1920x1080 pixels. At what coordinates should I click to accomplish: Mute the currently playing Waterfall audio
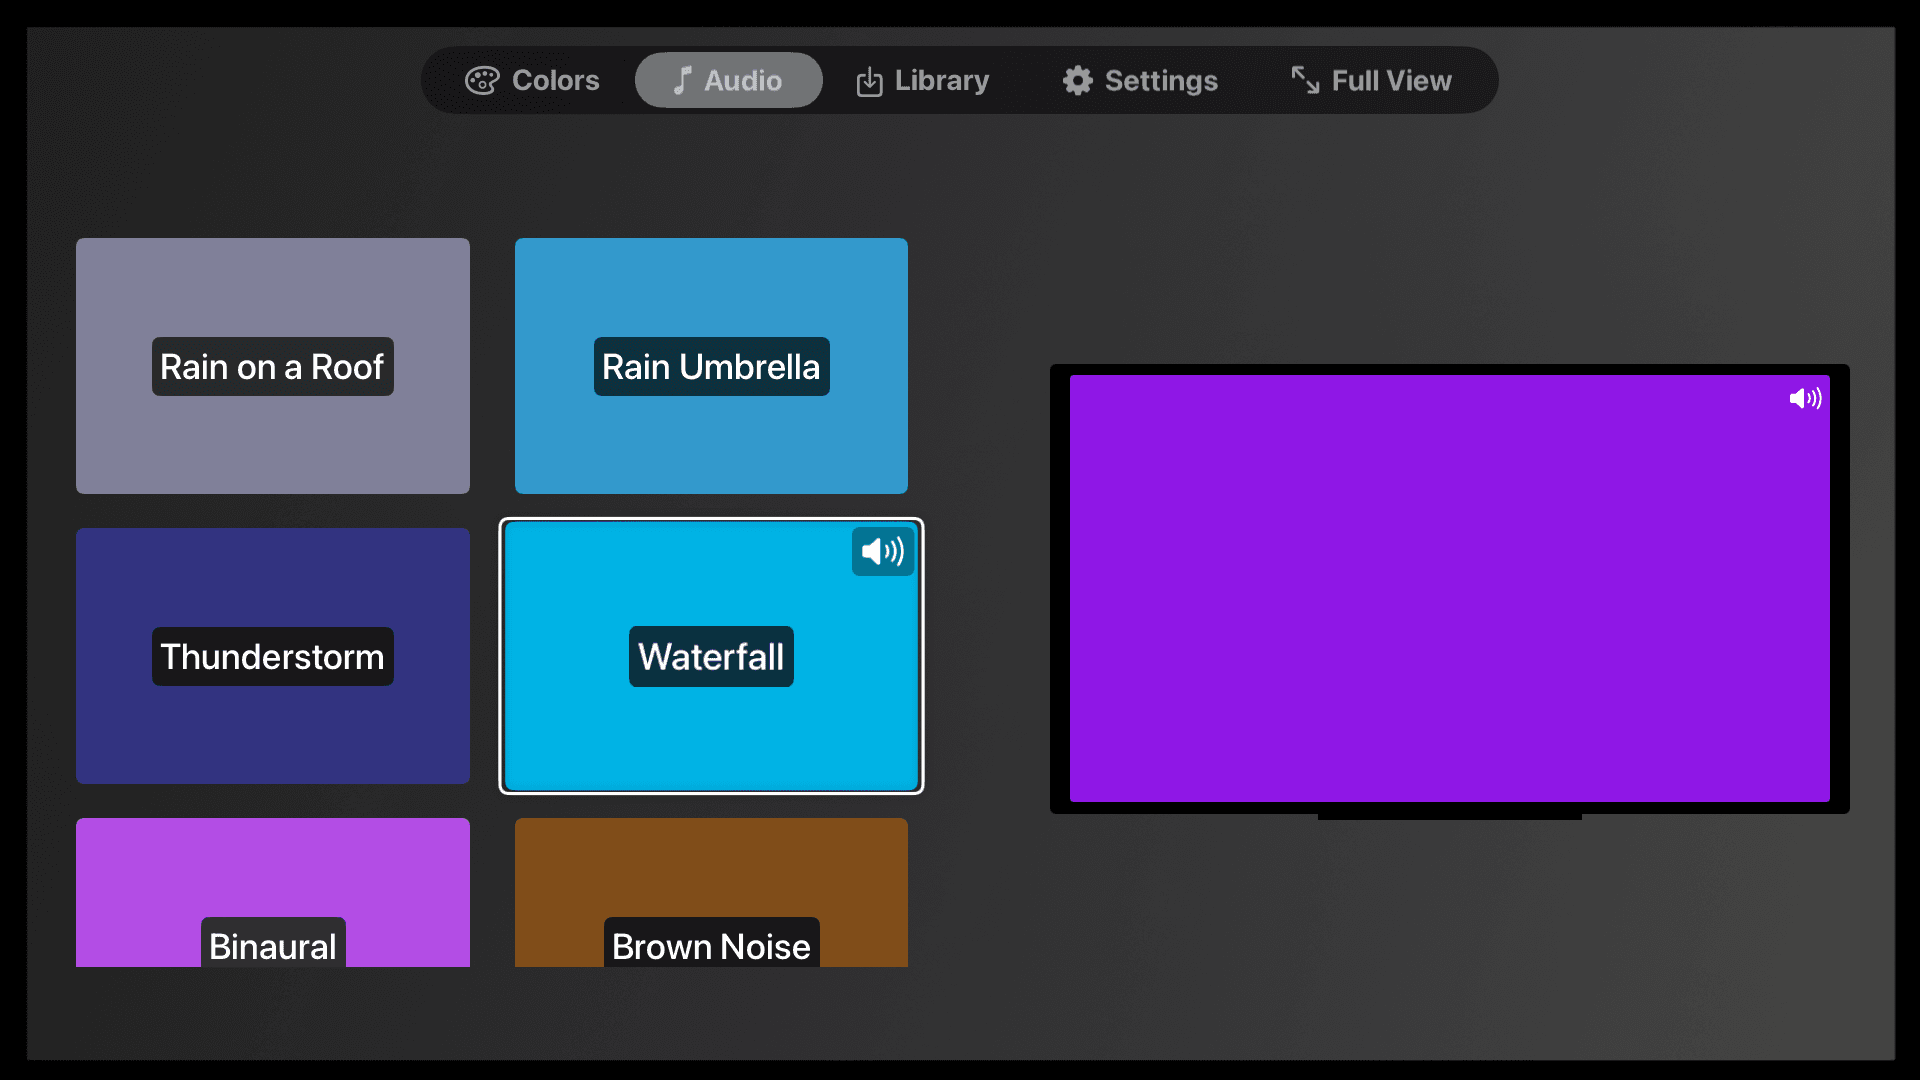(880, 551)
